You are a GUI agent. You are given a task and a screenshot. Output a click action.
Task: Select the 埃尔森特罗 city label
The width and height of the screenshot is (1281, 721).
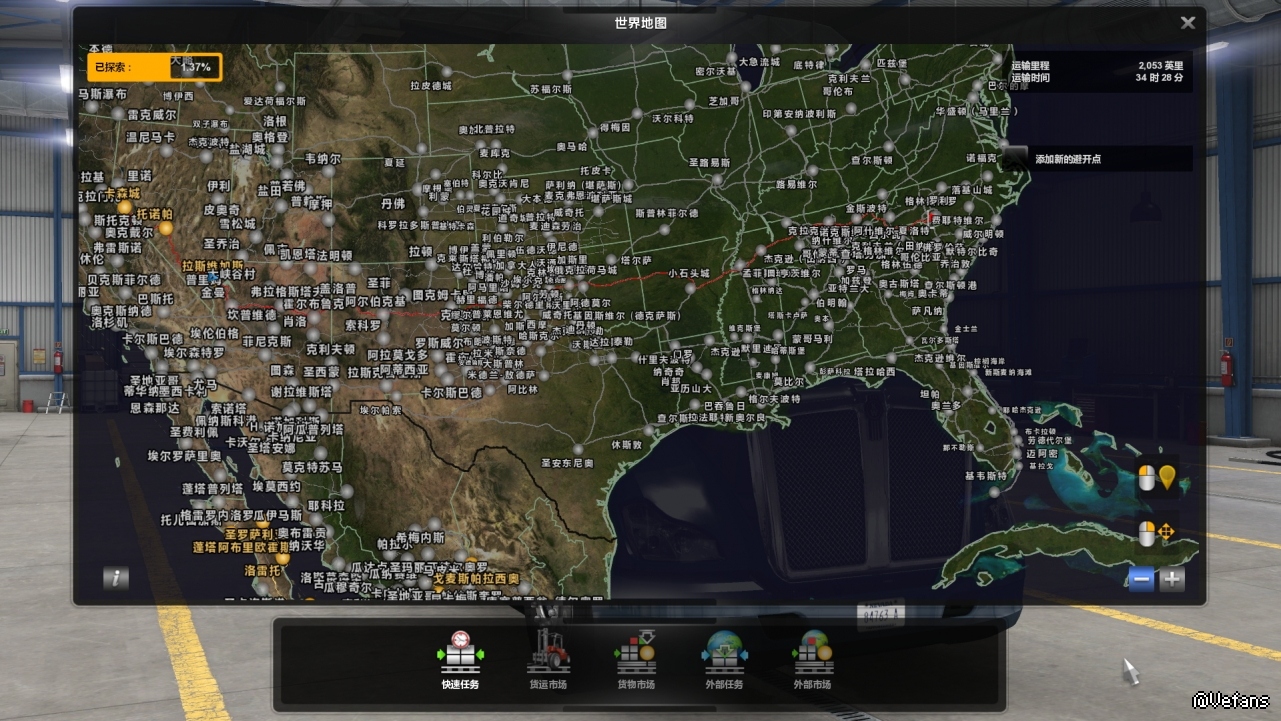tap(194, 352)
